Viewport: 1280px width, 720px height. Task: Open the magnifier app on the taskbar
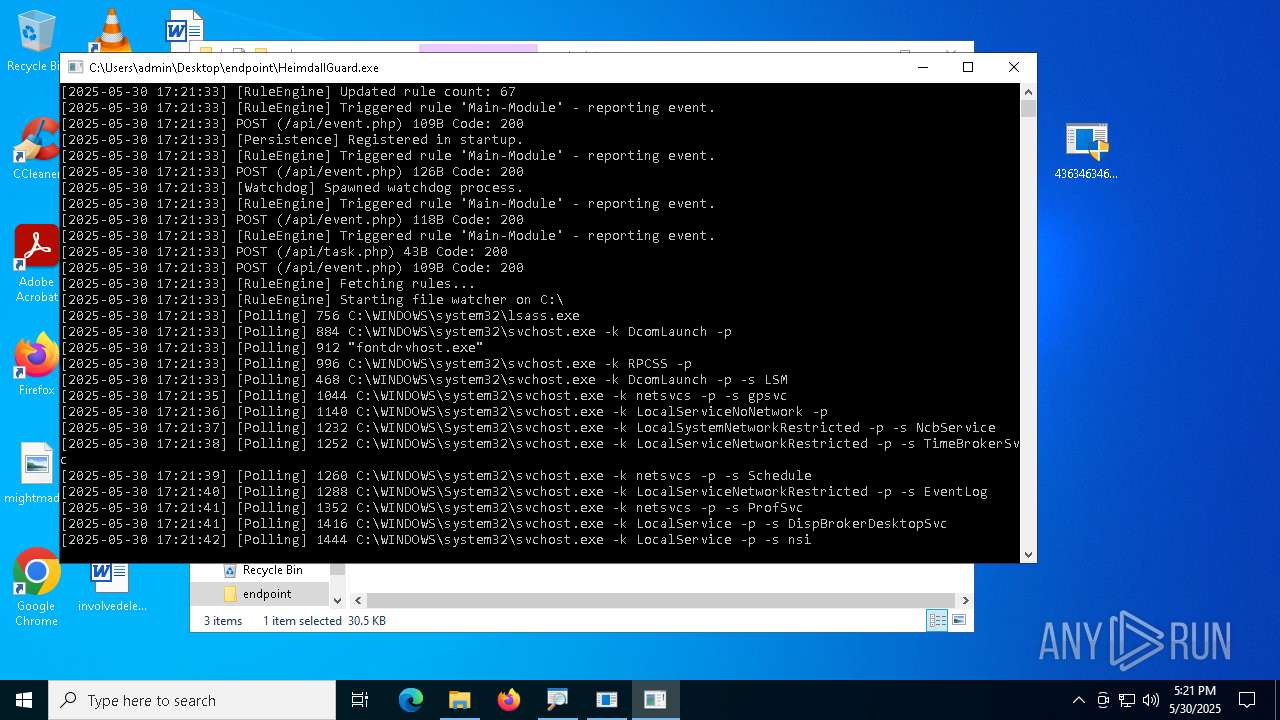(x=557, y=700)
